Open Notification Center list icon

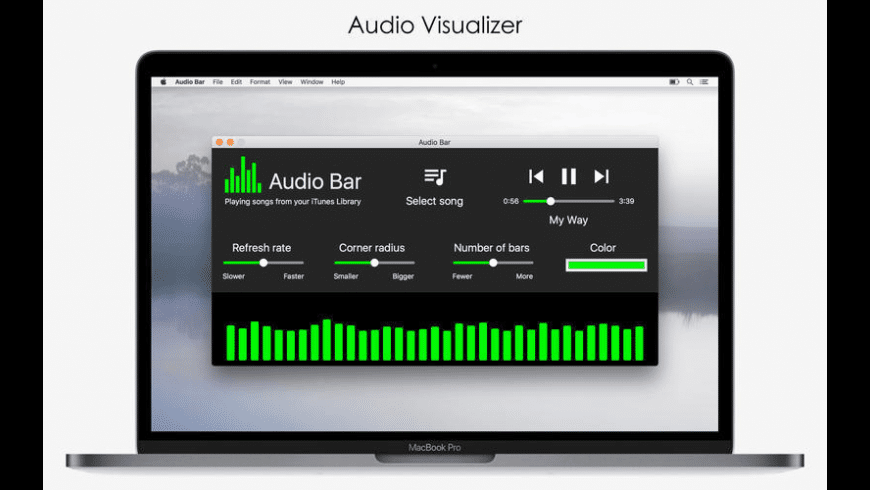[x=704, y=82]
